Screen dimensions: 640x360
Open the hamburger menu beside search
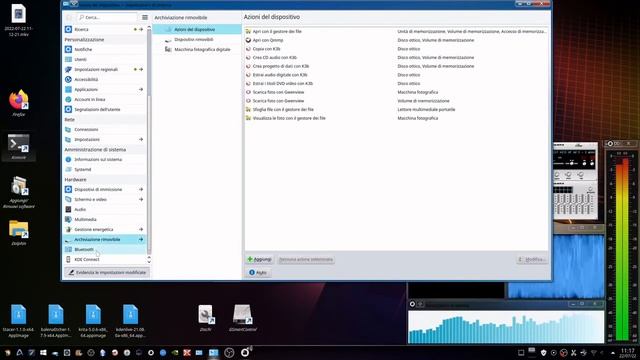click(x=145, y=18)
